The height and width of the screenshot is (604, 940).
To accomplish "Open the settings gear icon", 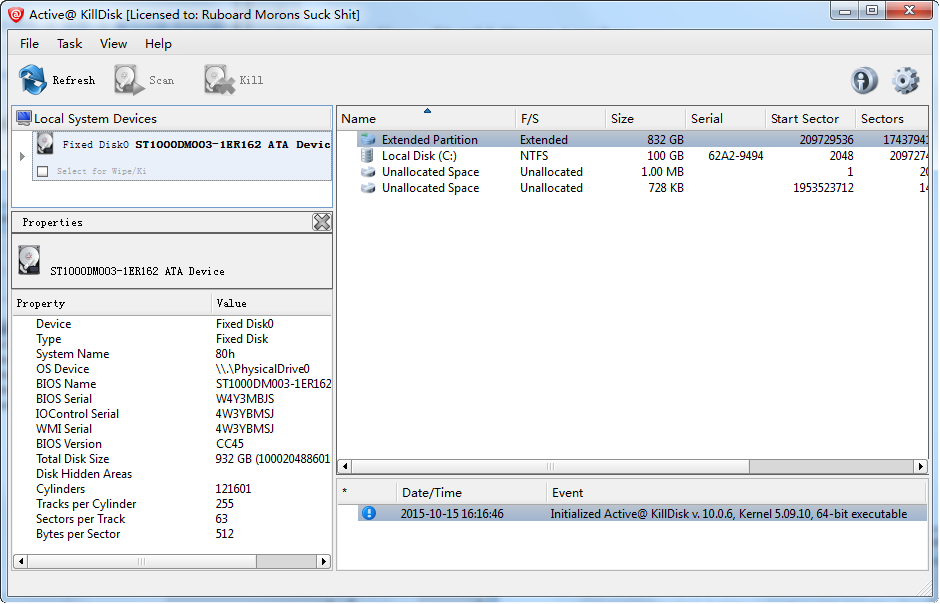I will tap(905, 80).
